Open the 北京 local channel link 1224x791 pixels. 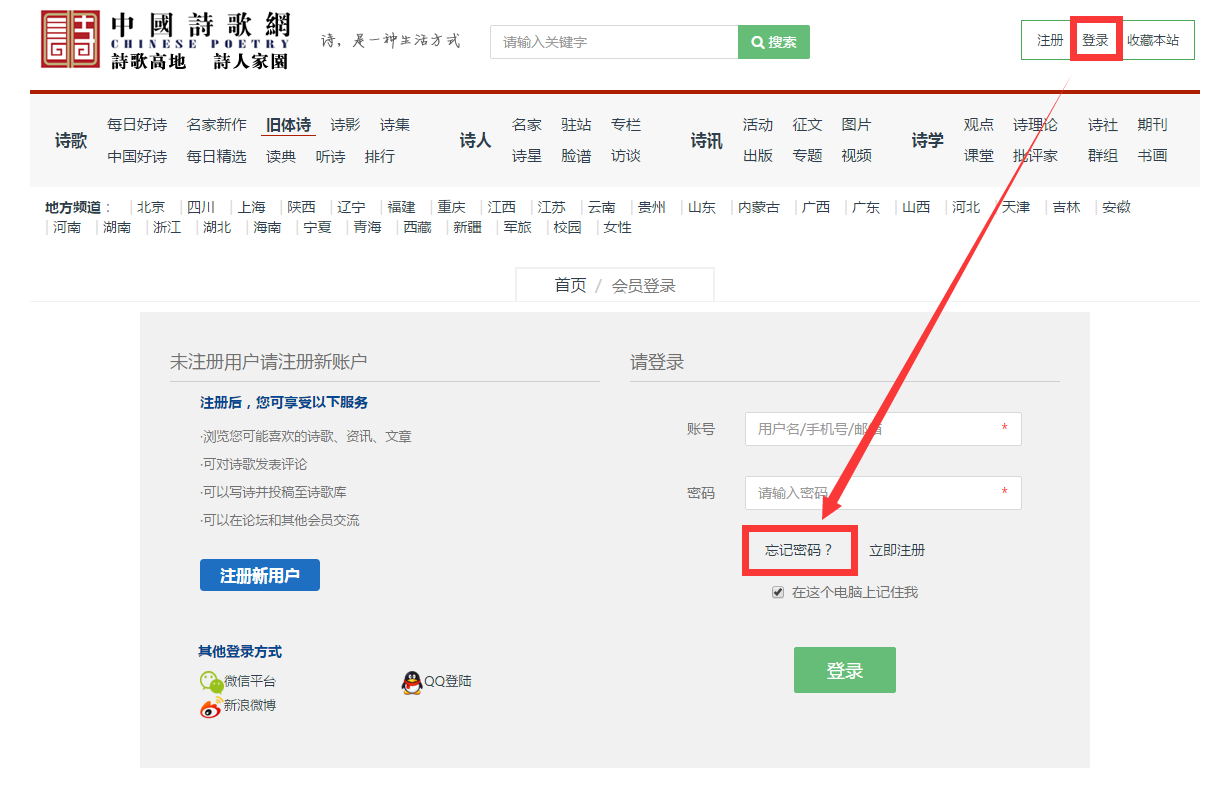coord(151,207)
